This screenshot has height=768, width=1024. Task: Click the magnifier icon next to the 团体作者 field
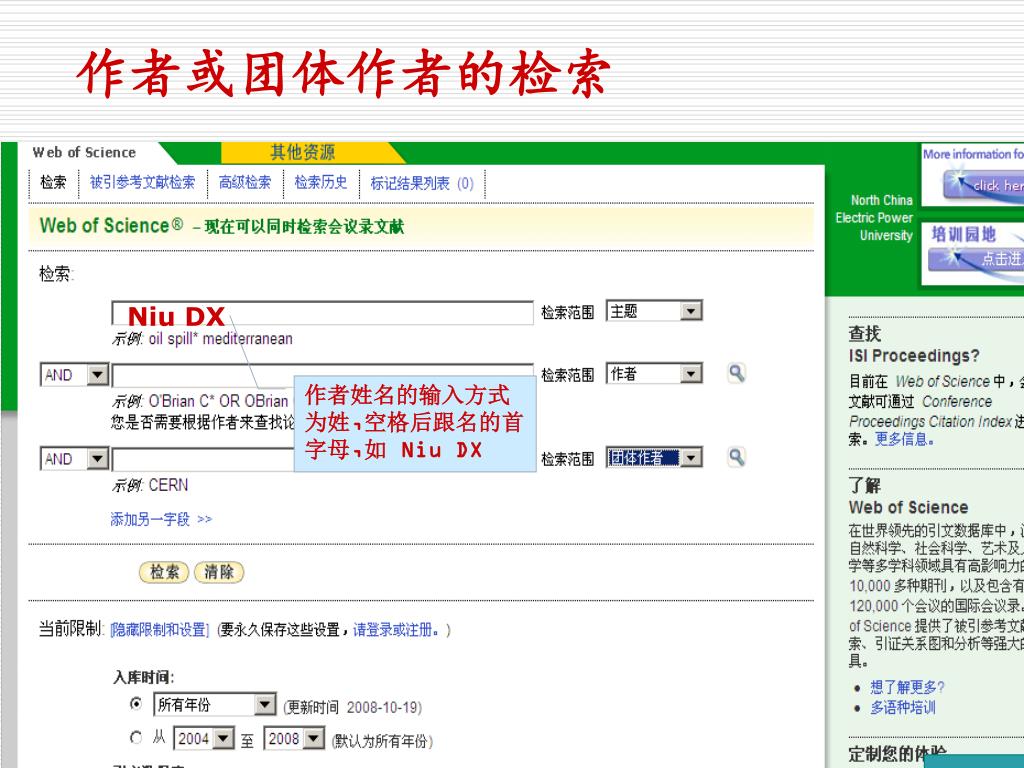coord(736,457)
